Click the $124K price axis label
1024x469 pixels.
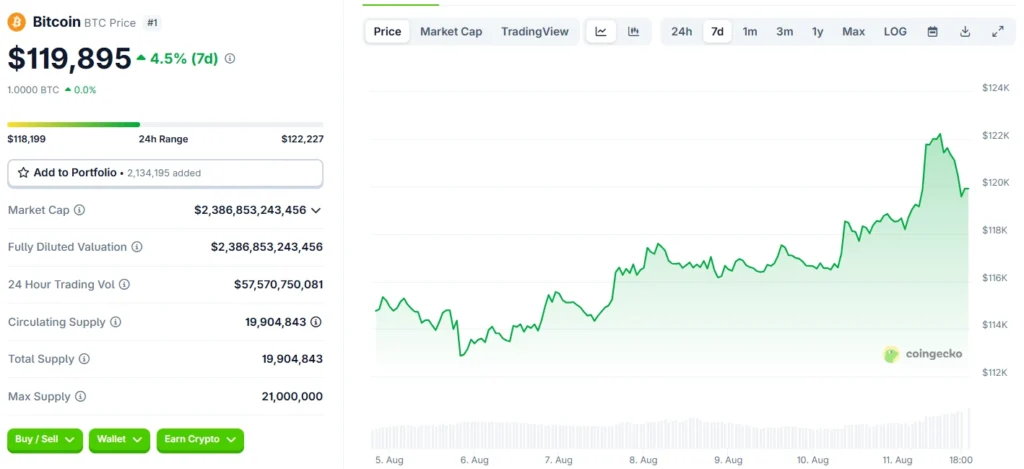[995, 88]
